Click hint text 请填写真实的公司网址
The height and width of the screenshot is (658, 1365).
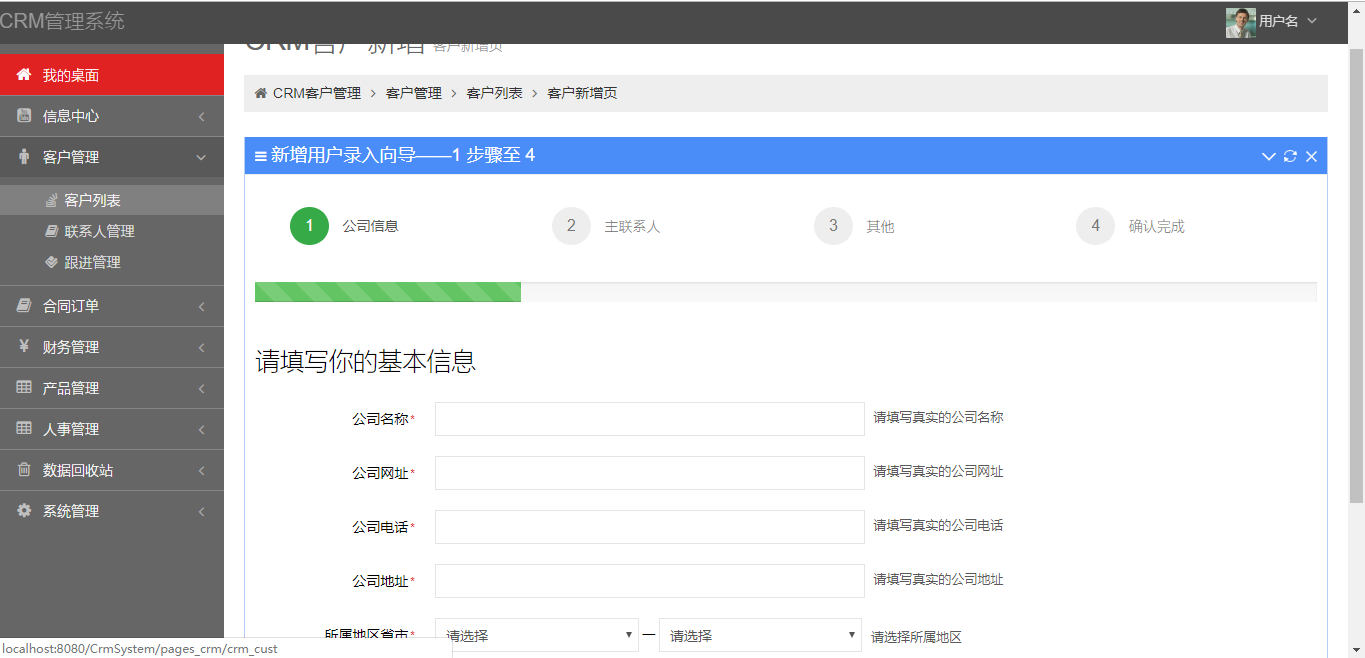(939, 472)
